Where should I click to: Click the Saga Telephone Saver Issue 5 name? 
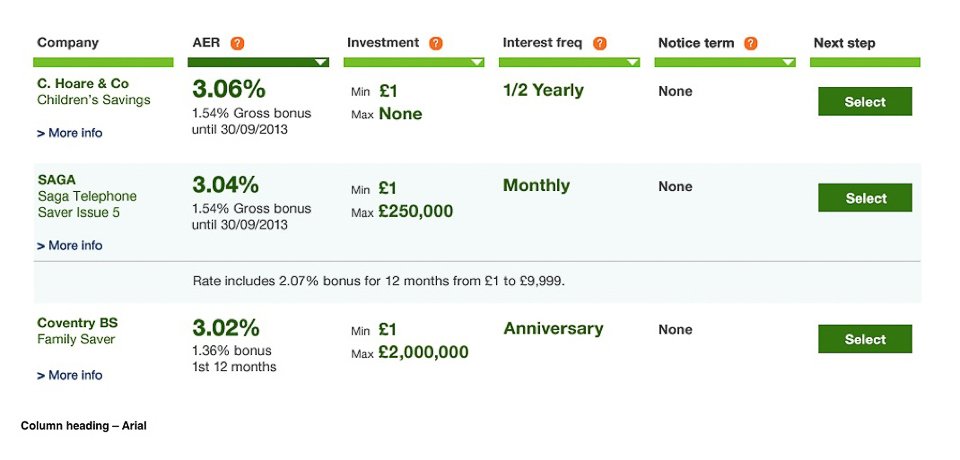(x=87, y=204)
